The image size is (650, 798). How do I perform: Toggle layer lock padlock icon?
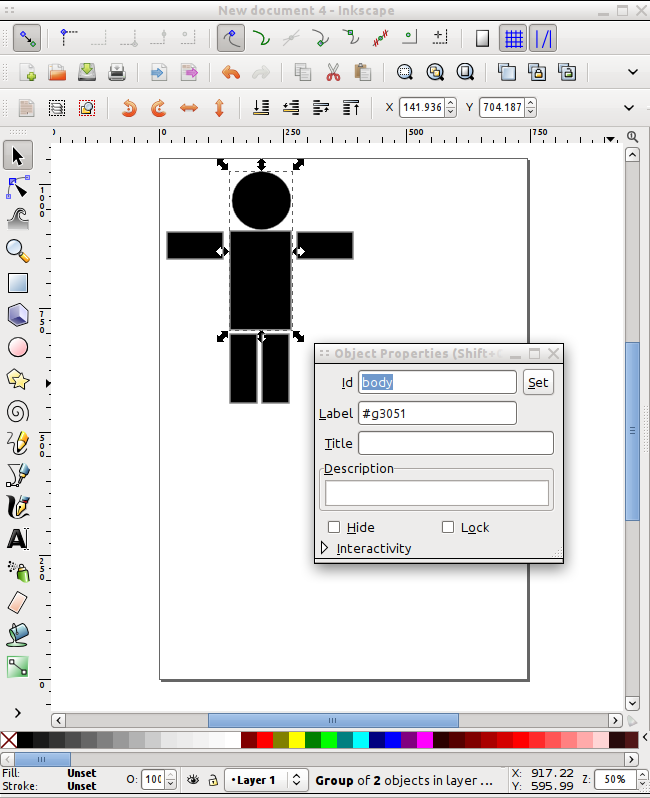213,780
